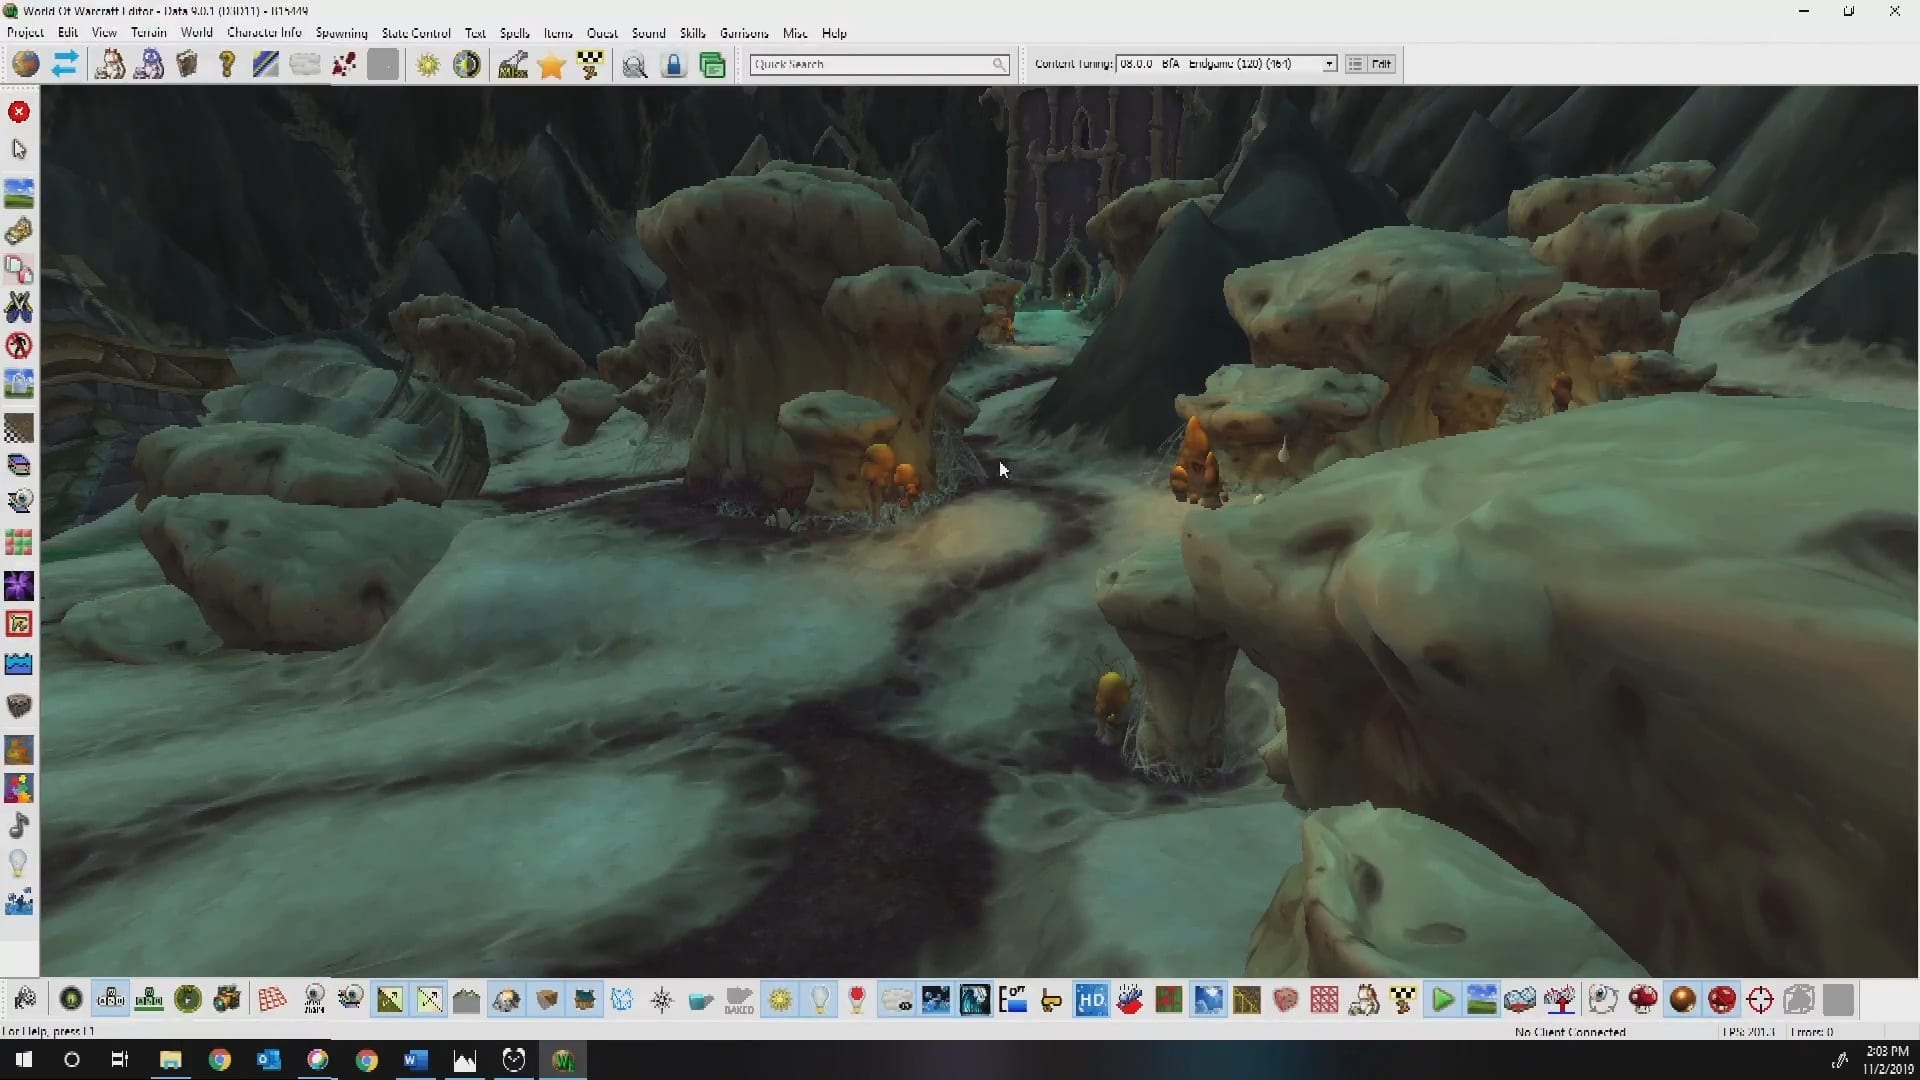
Task: Click the Edit button beside Content Tuning
Action: coord(1381,64)
